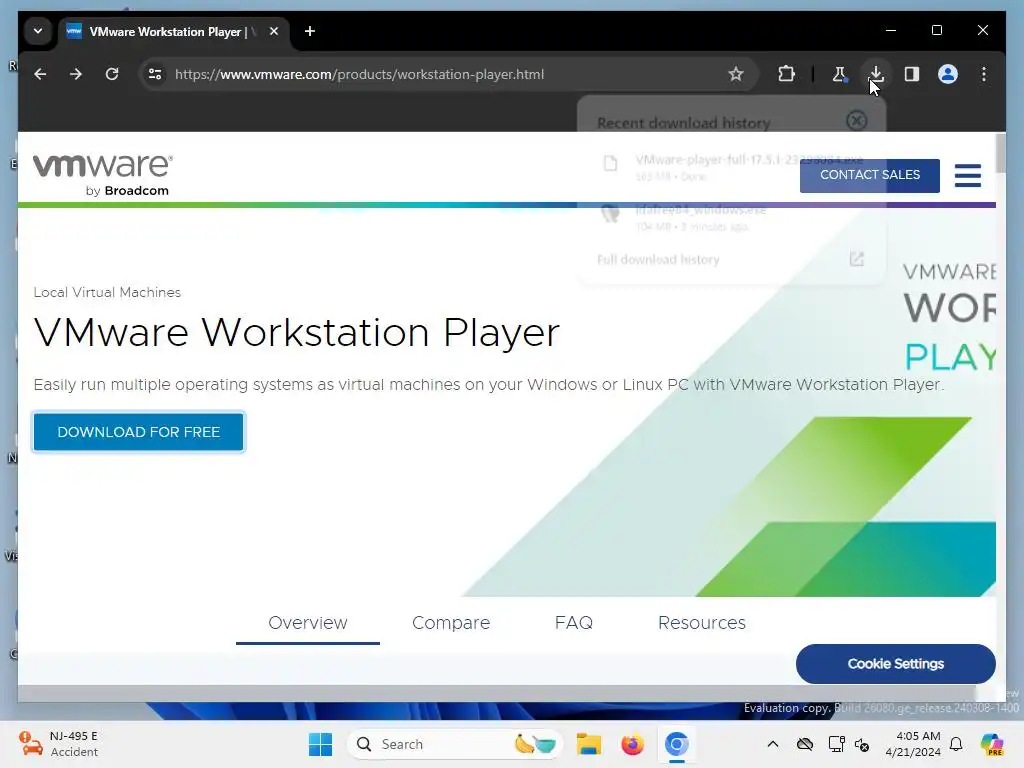Click the taskbar Search box

coord(456,744)
